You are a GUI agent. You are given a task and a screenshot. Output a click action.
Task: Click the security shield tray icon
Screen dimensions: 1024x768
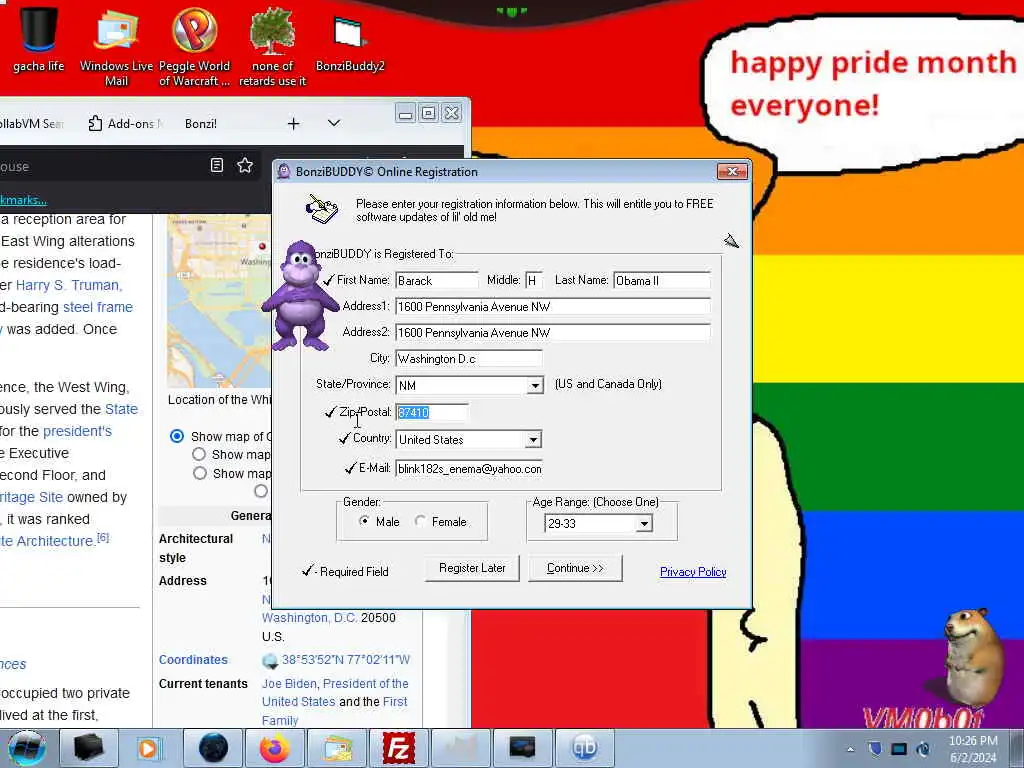[x=874, y=749]
